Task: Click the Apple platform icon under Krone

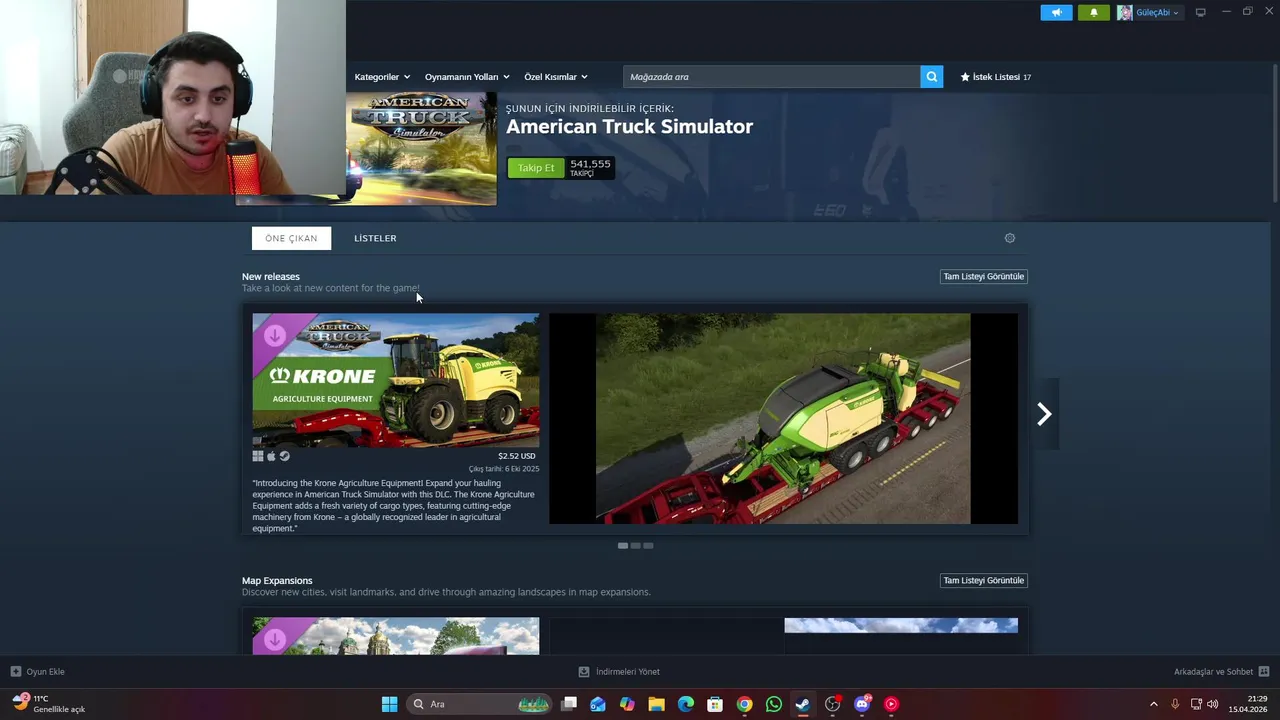Action: click(271, 456)
